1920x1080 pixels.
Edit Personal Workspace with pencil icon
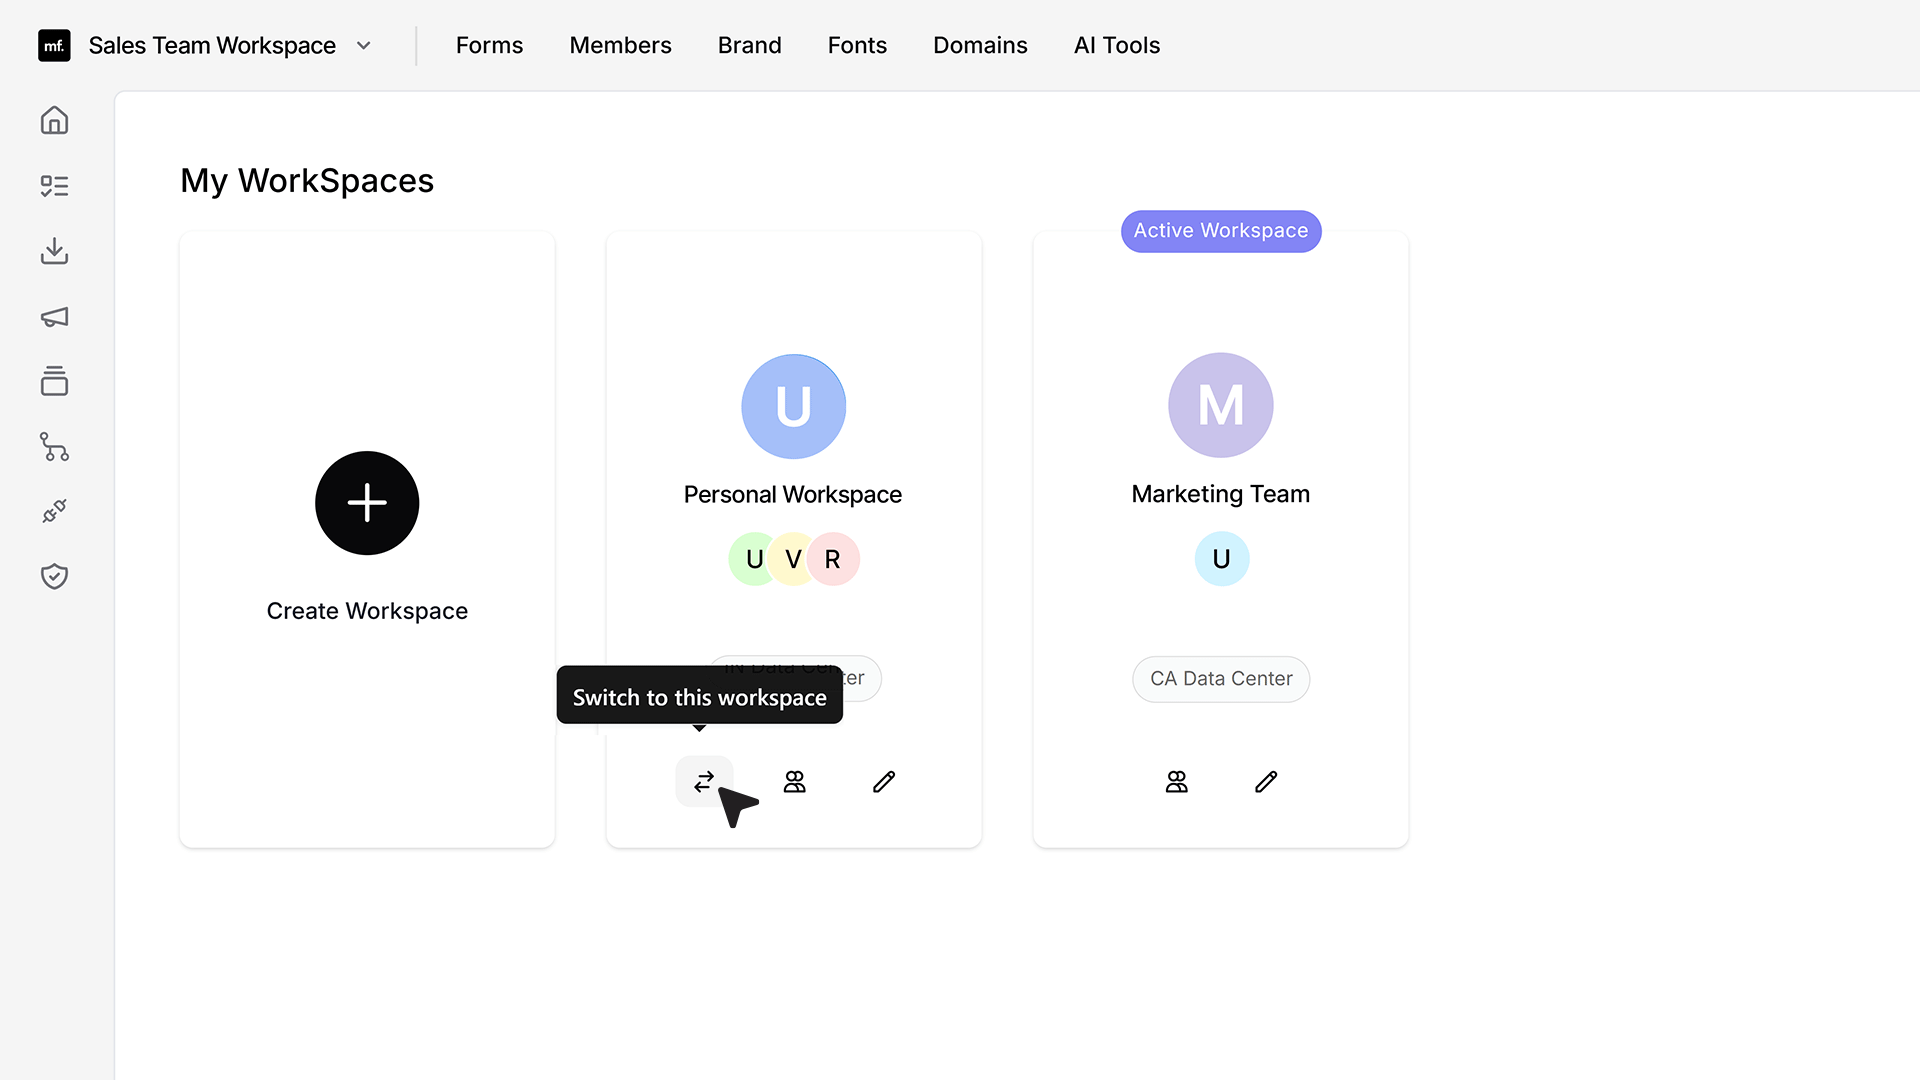tap(884, 781)
